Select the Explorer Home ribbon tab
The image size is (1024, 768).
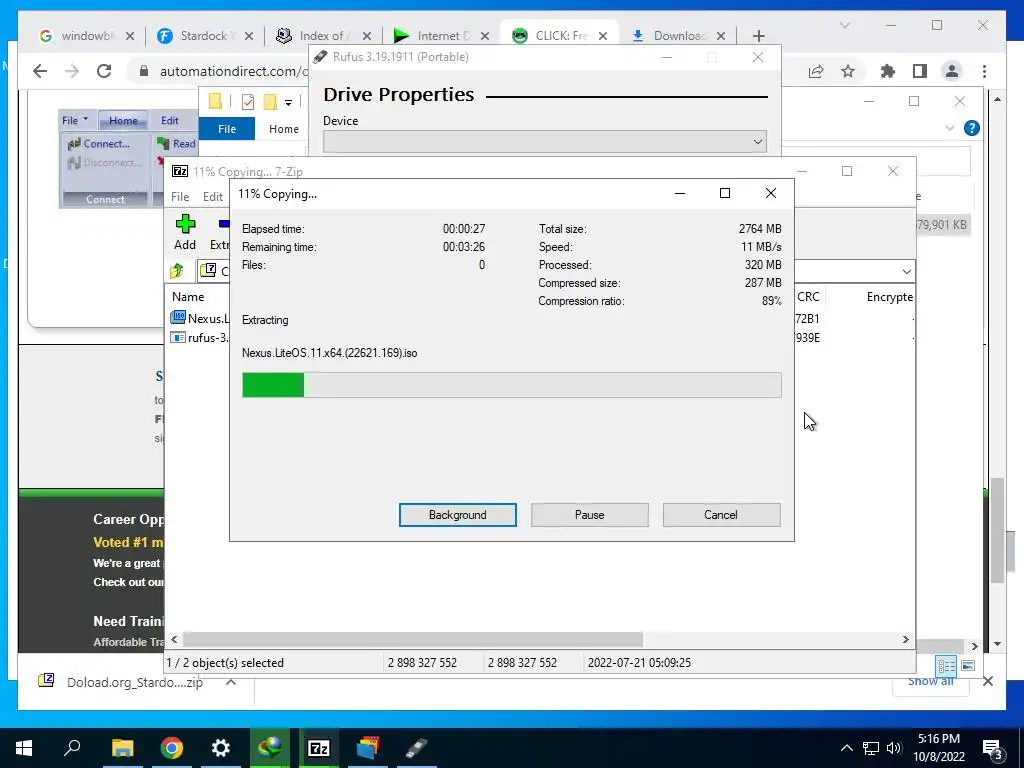283,129
